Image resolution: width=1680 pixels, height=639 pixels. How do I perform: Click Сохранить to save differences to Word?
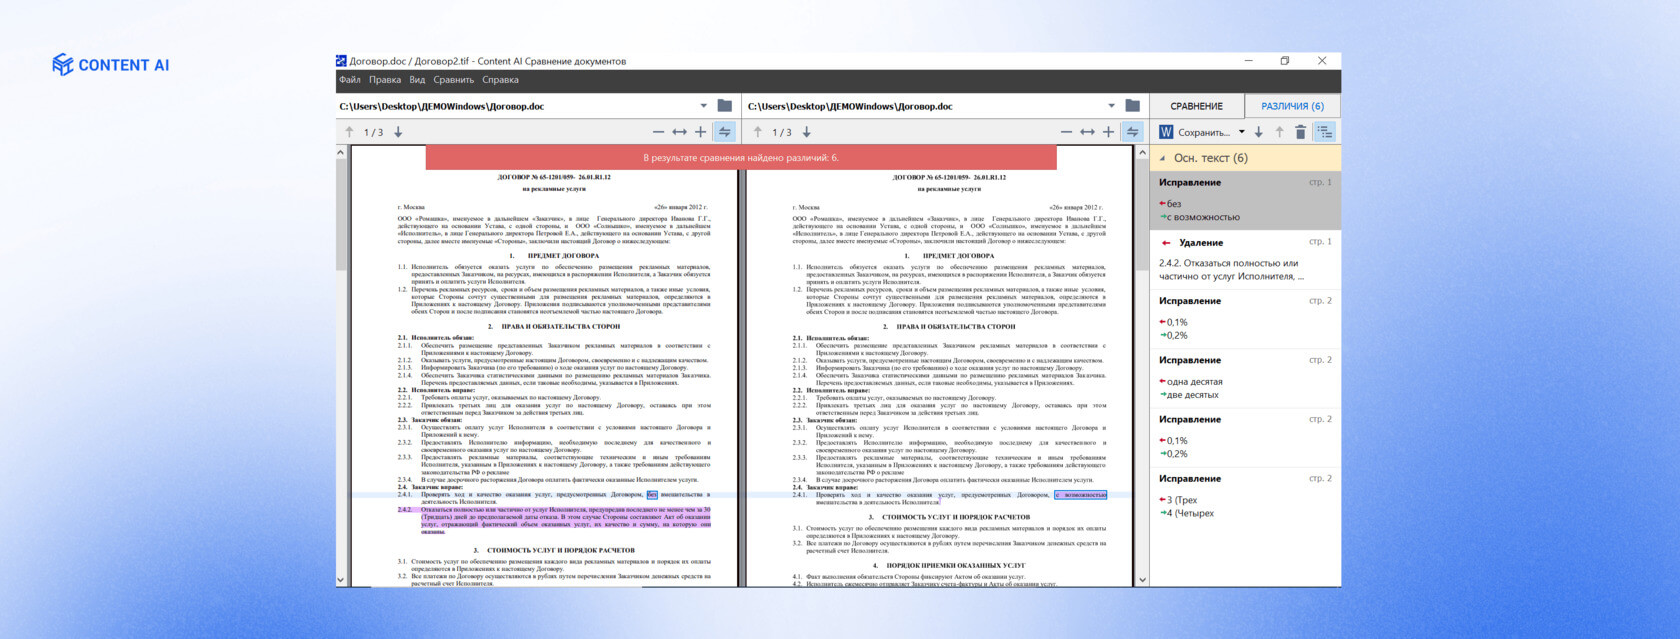(x=1194, y=132)
